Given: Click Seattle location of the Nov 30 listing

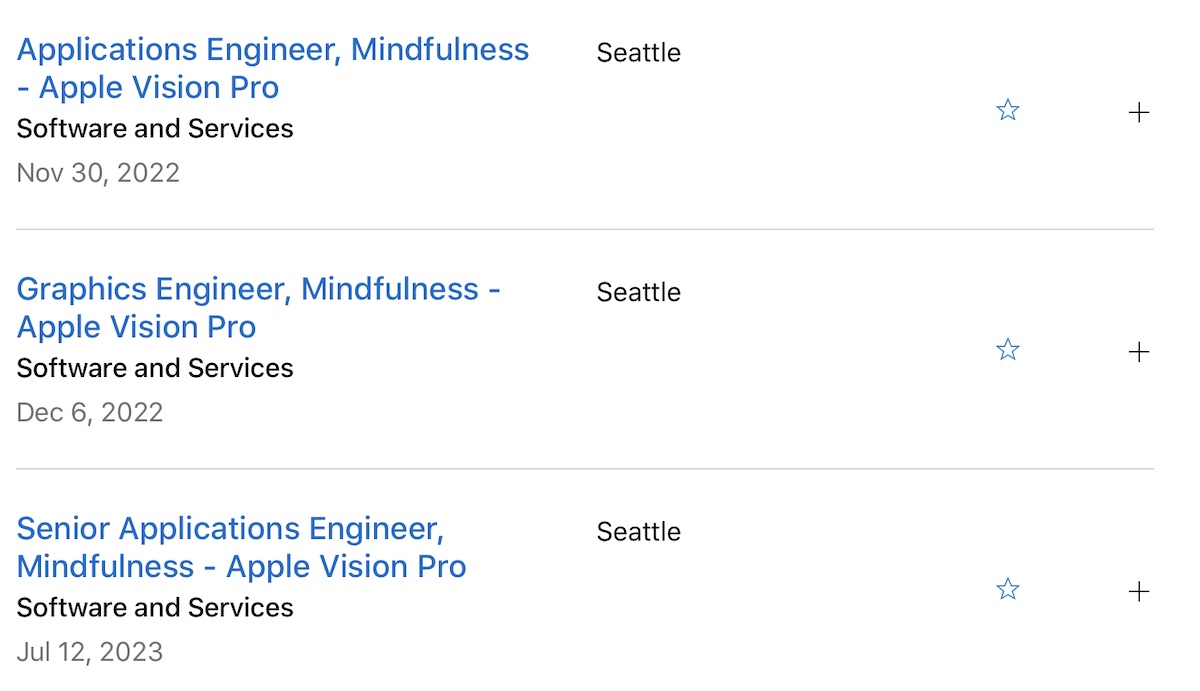Looking at the screenshot, I should tap(638, 53).
